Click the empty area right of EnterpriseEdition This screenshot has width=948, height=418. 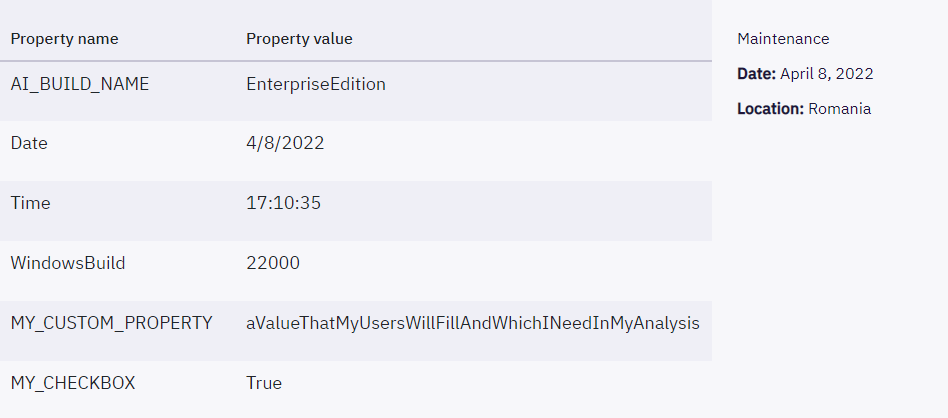(548, 84)
